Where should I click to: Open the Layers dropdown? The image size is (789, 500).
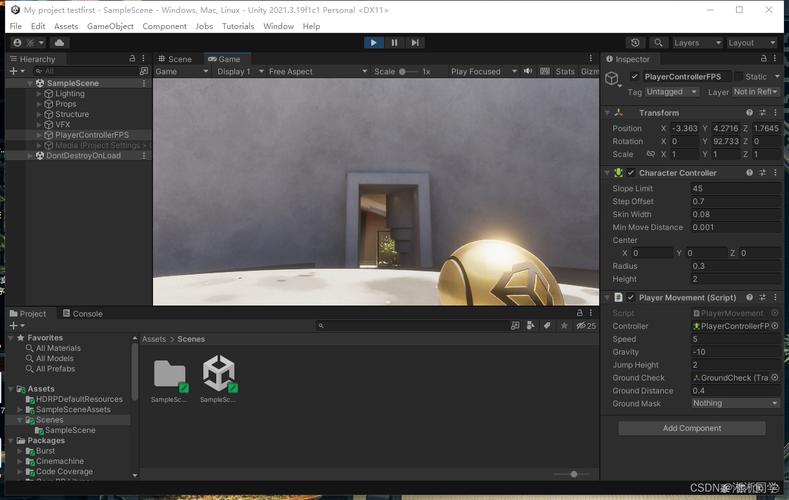[697, 43]
